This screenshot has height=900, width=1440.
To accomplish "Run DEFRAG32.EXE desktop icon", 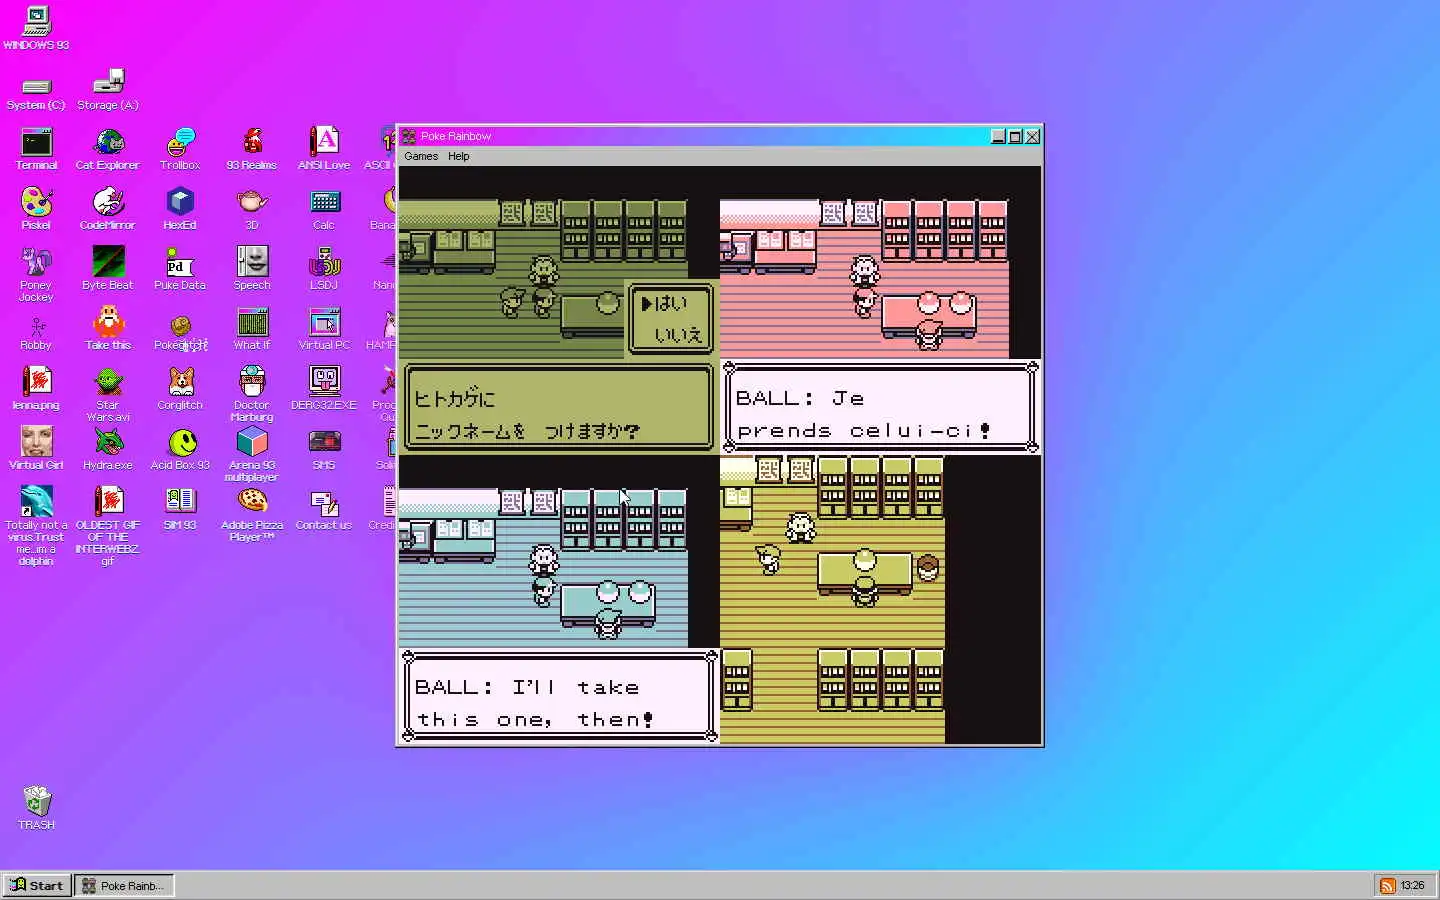I will 324,389.
